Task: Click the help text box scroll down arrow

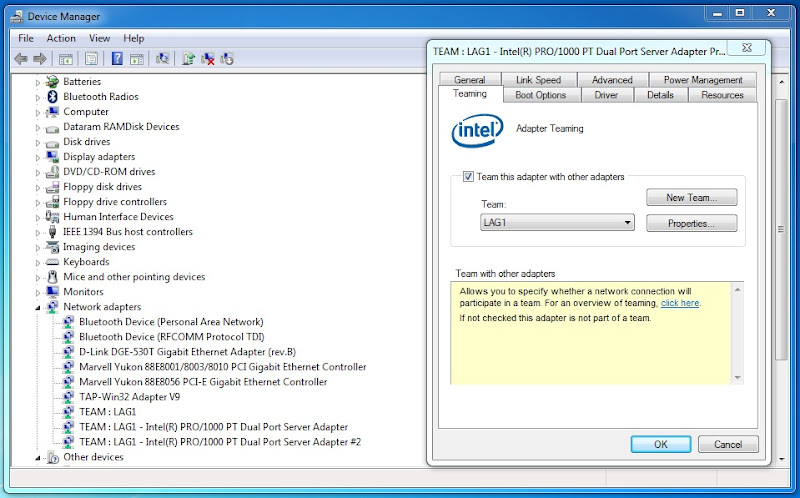Action: (737, 378)
